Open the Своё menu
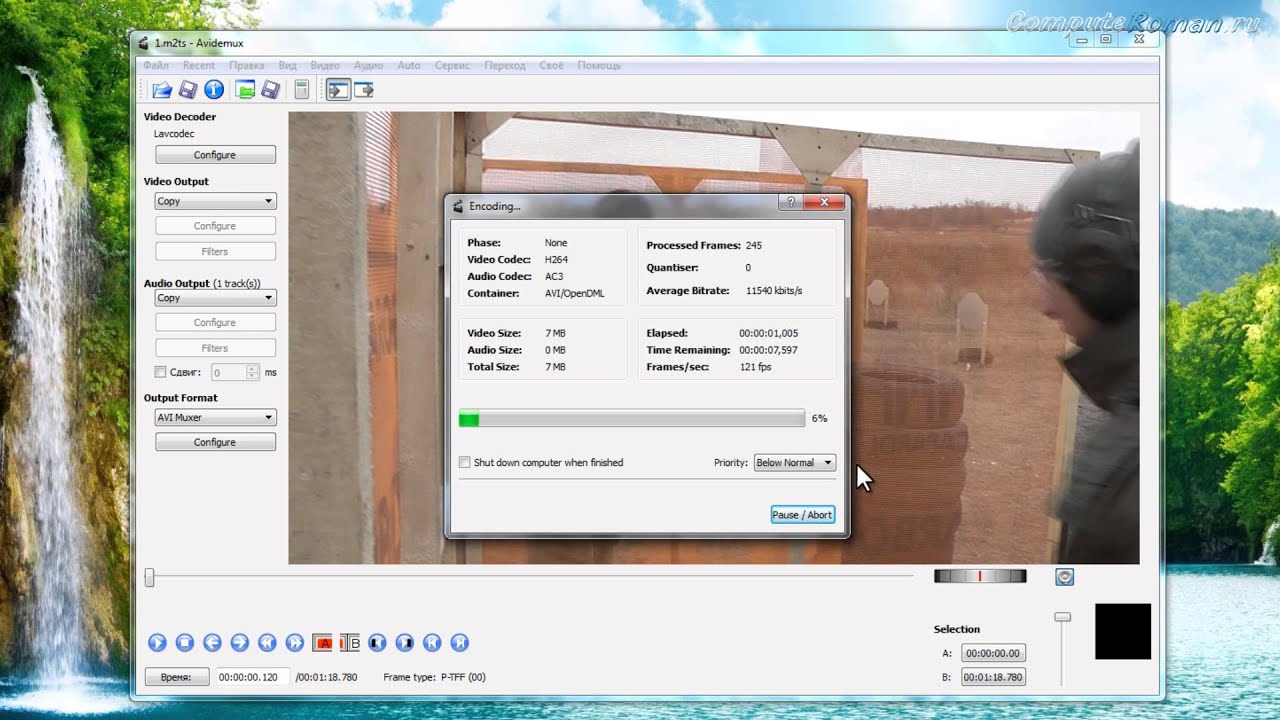 [x=552, y=65]
